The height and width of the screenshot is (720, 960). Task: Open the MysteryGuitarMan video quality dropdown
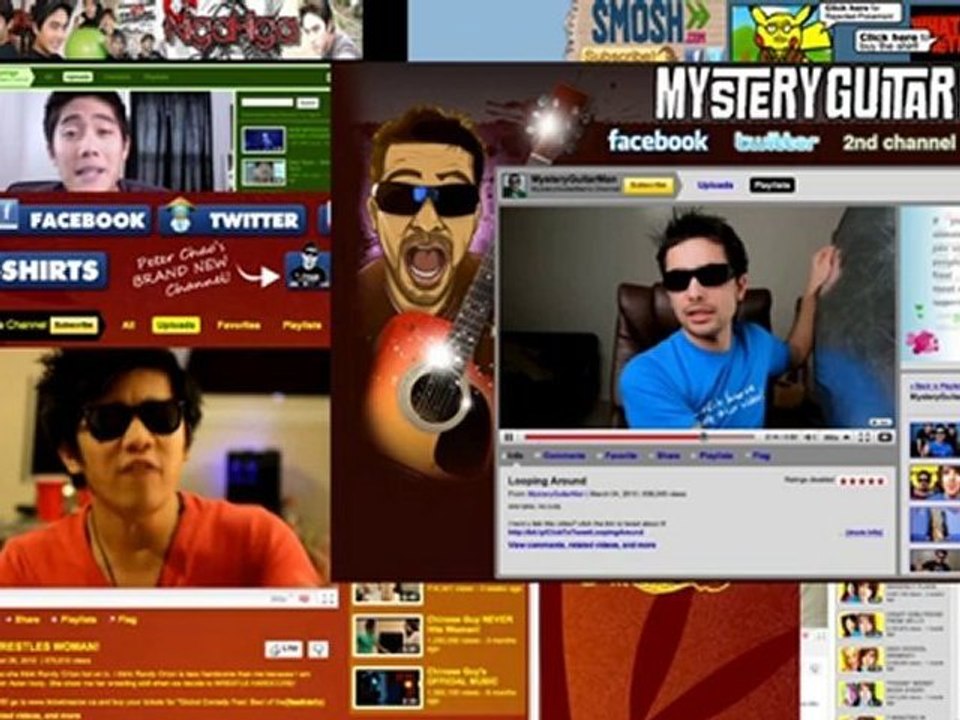(x=836, y=437)
